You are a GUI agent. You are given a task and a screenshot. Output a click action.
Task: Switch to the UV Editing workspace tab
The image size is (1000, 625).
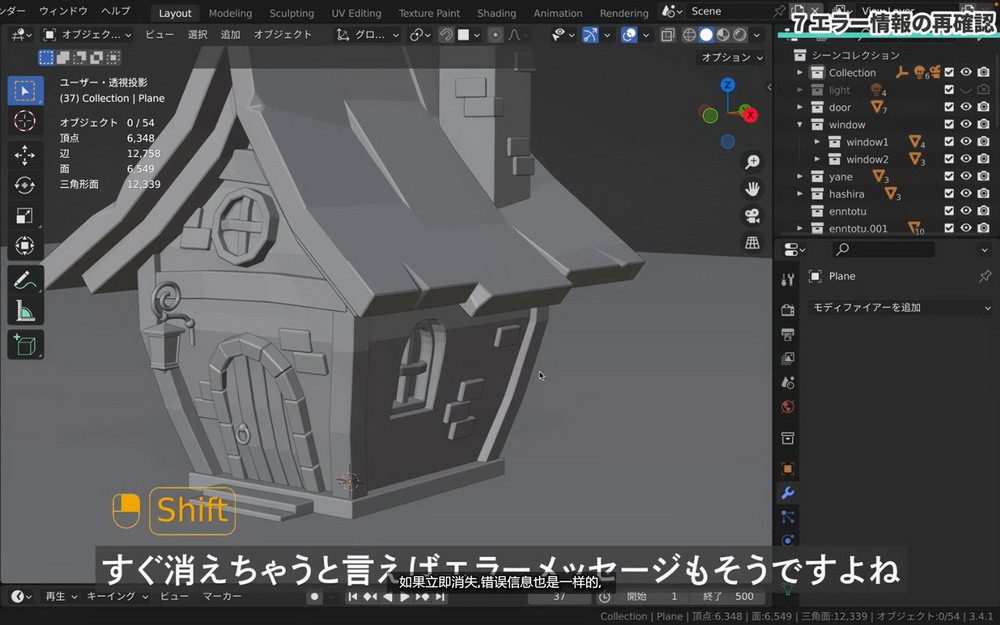[356, 13]
